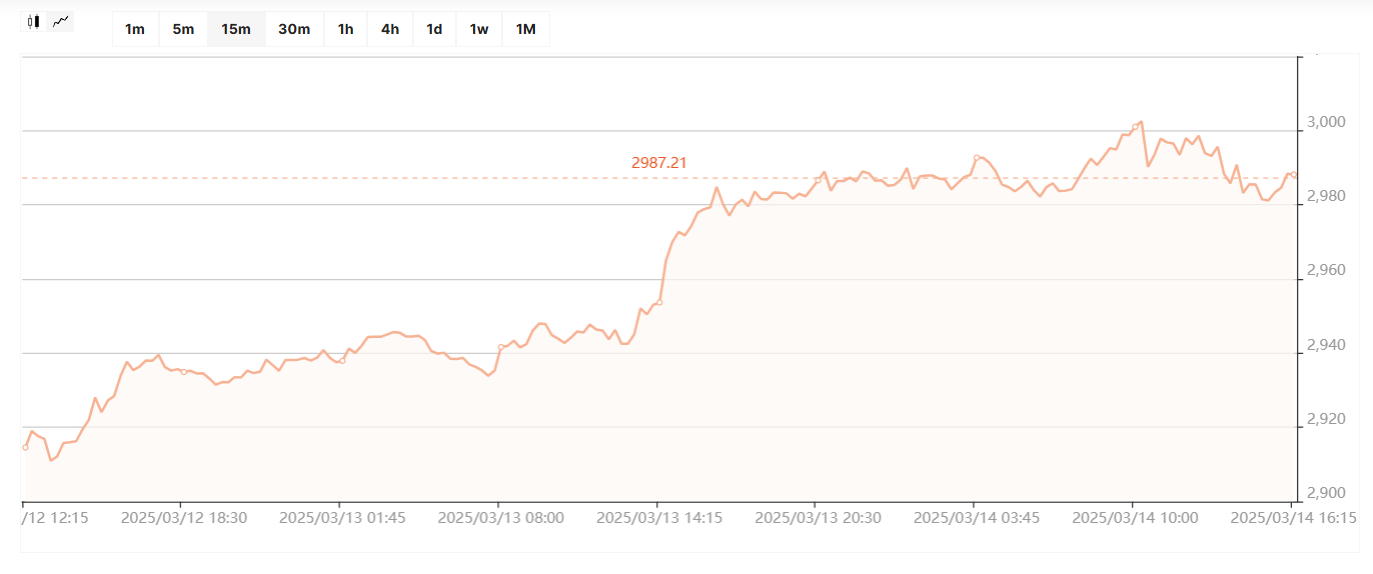Click the data point marker at 2025/03/13 14:15
The width and height of the screenshot is (1373, 574).
pyautogui.click(x=659, y=302)
